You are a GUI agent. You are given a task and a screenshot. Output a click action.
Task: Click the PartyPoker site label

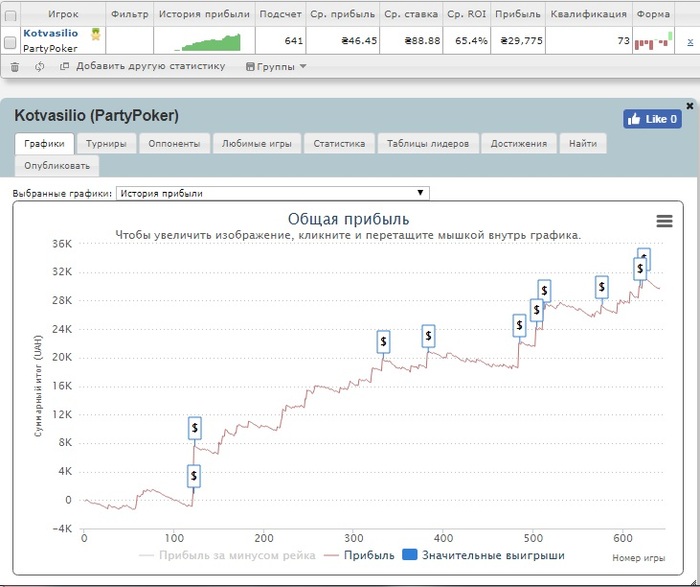pos(50,49)
